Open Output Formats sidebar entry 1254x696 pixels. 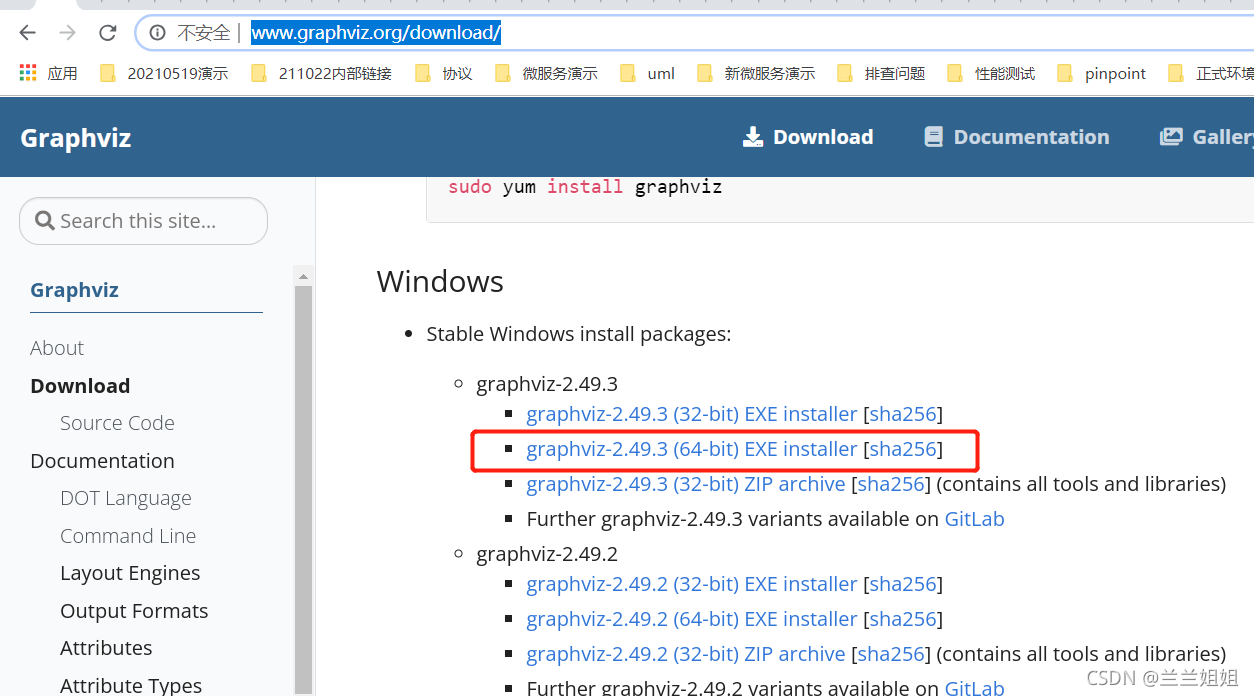134,611
